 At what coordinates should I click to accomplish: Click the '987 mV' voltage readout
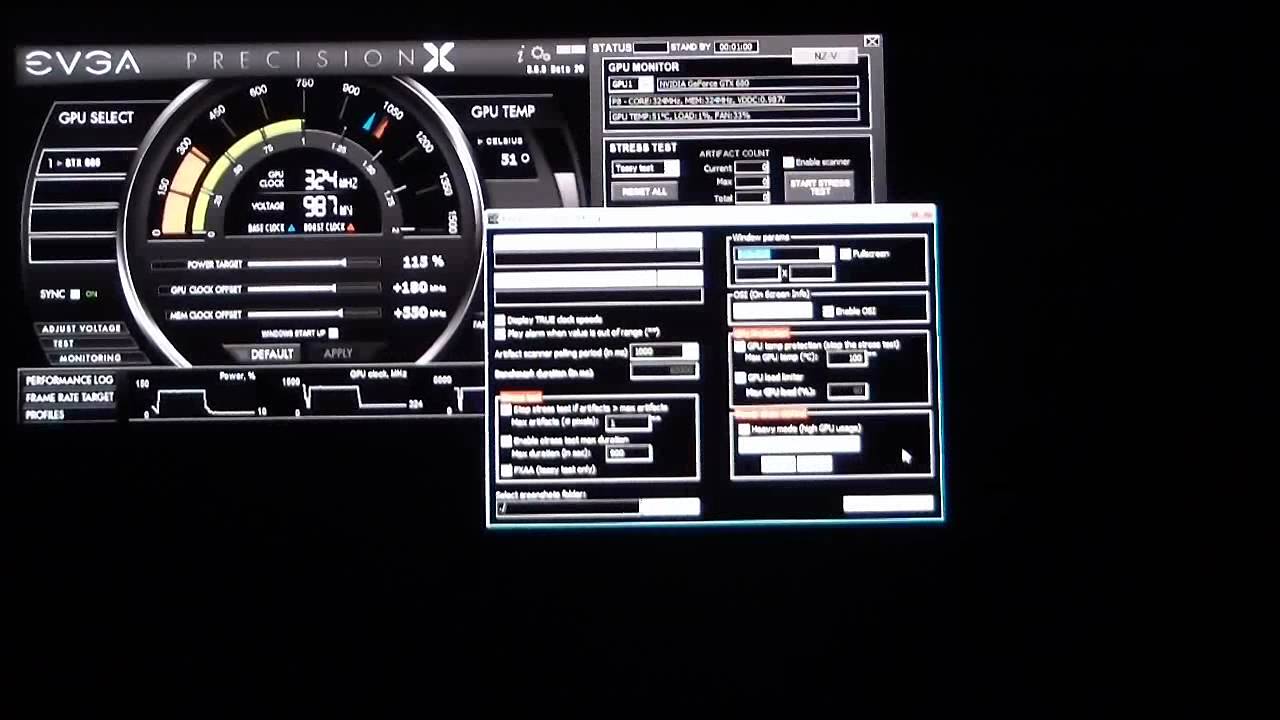point(328,206)
